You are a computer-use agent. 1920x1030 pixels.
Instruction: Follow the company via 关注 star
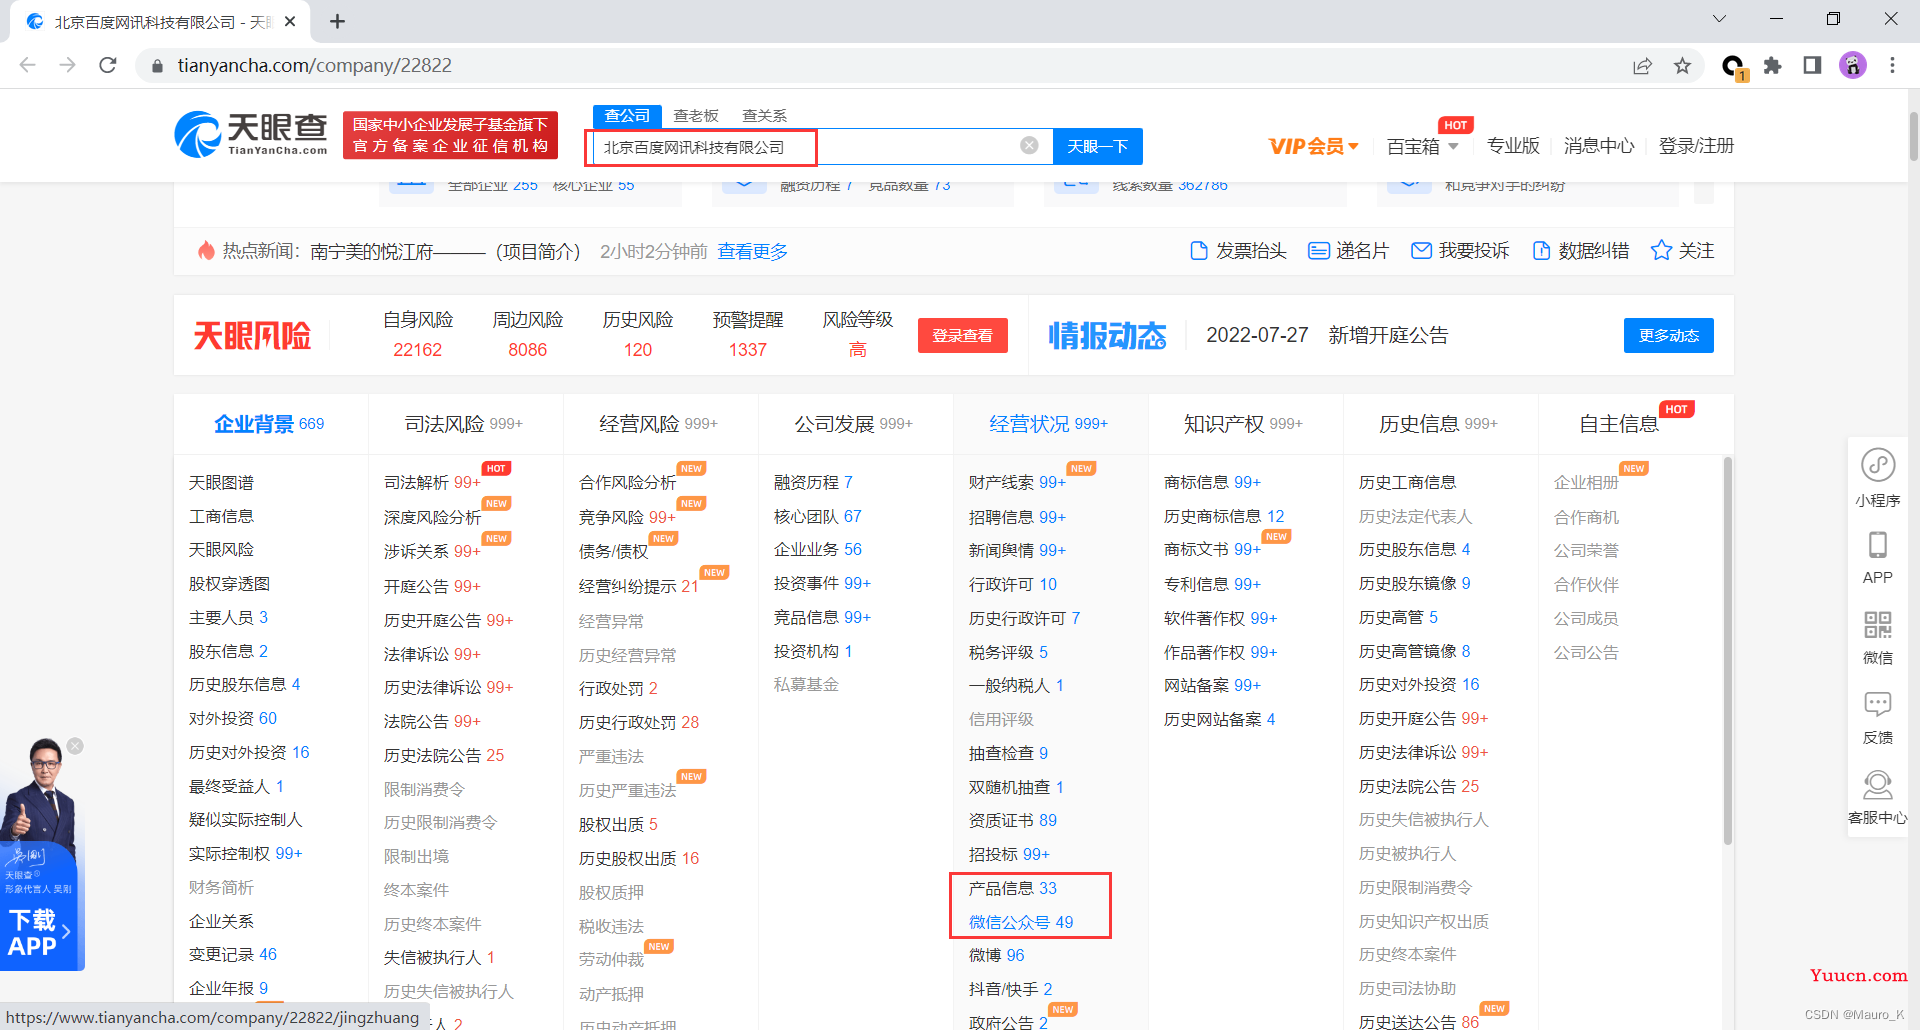click(1661, 251)
